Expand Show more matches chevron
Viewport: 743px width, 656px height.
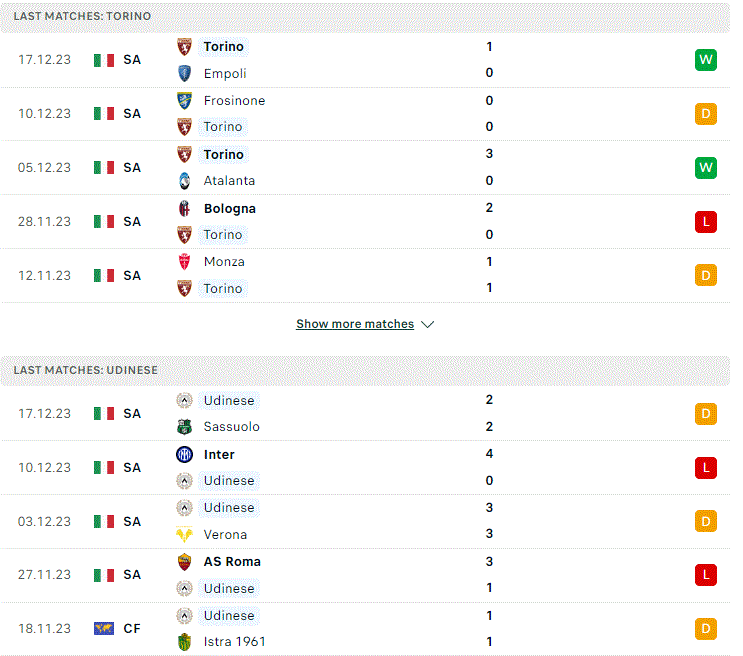[427, 324]
